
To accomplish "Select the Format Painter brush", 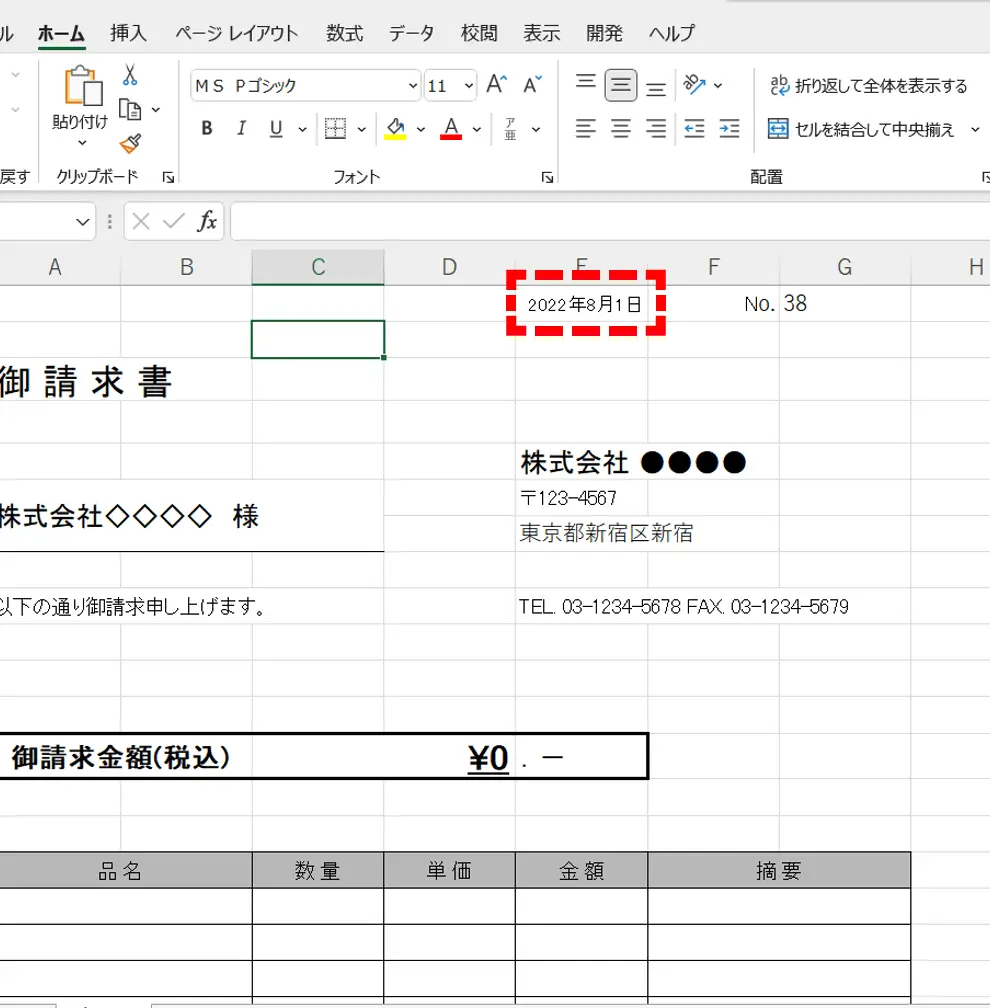I will coord(130,143).
